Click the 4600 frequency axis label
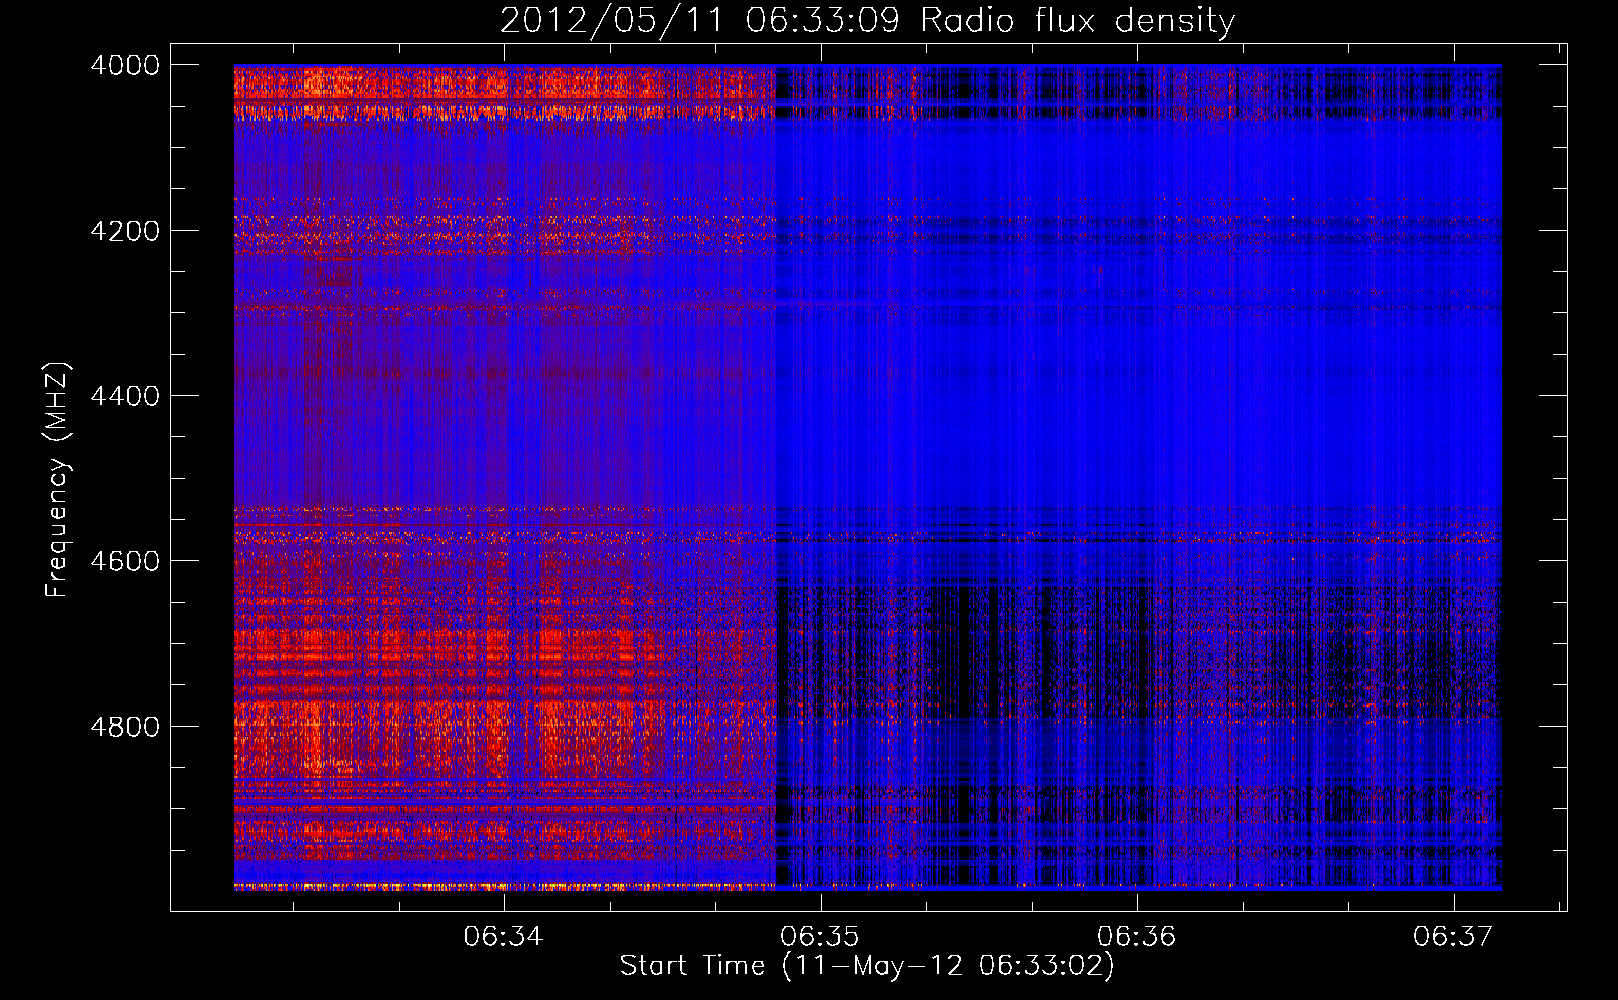Screen dimensions: 1618x1000 (125, 561)
